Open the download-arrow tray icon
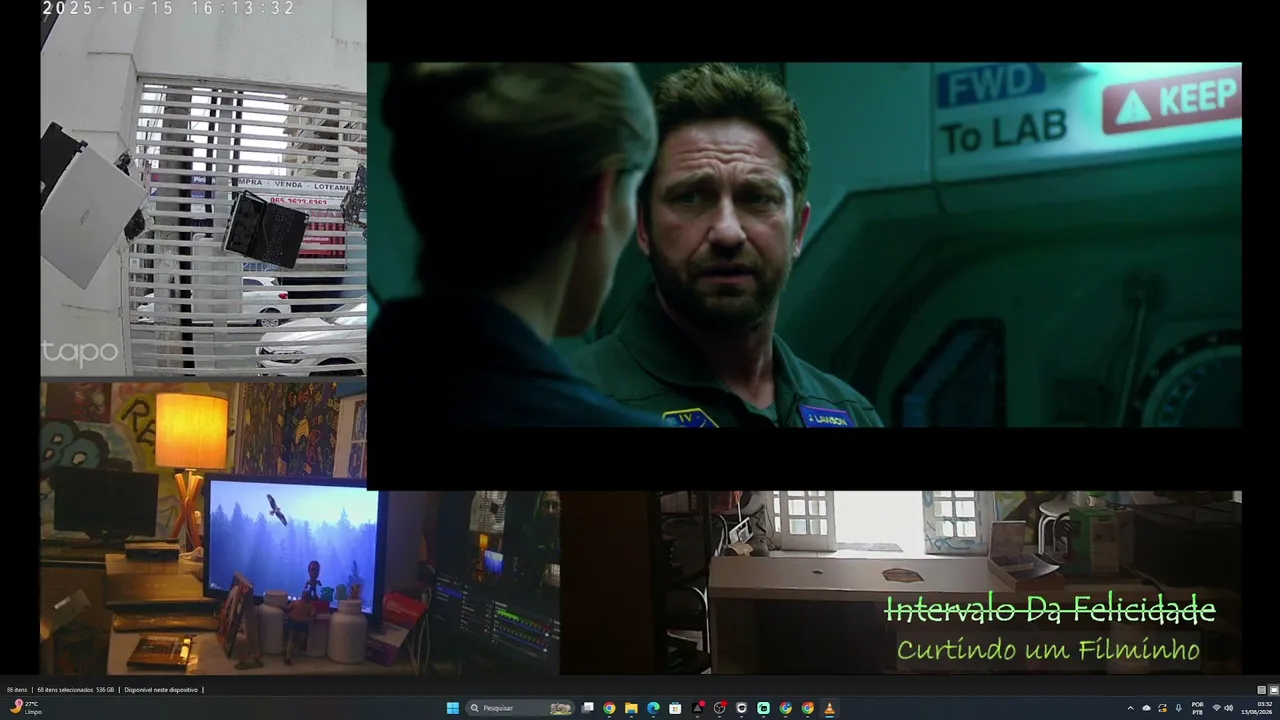Viewport: 1280px width, 720px height. [x=1179, y=708]
